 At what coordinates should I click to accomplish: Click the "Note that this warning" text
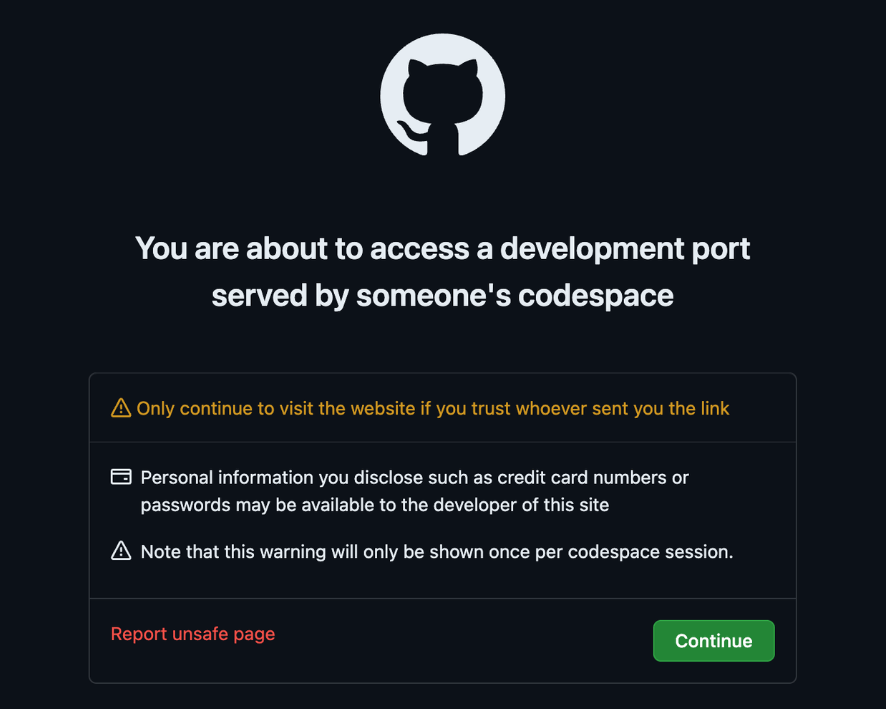437,551
